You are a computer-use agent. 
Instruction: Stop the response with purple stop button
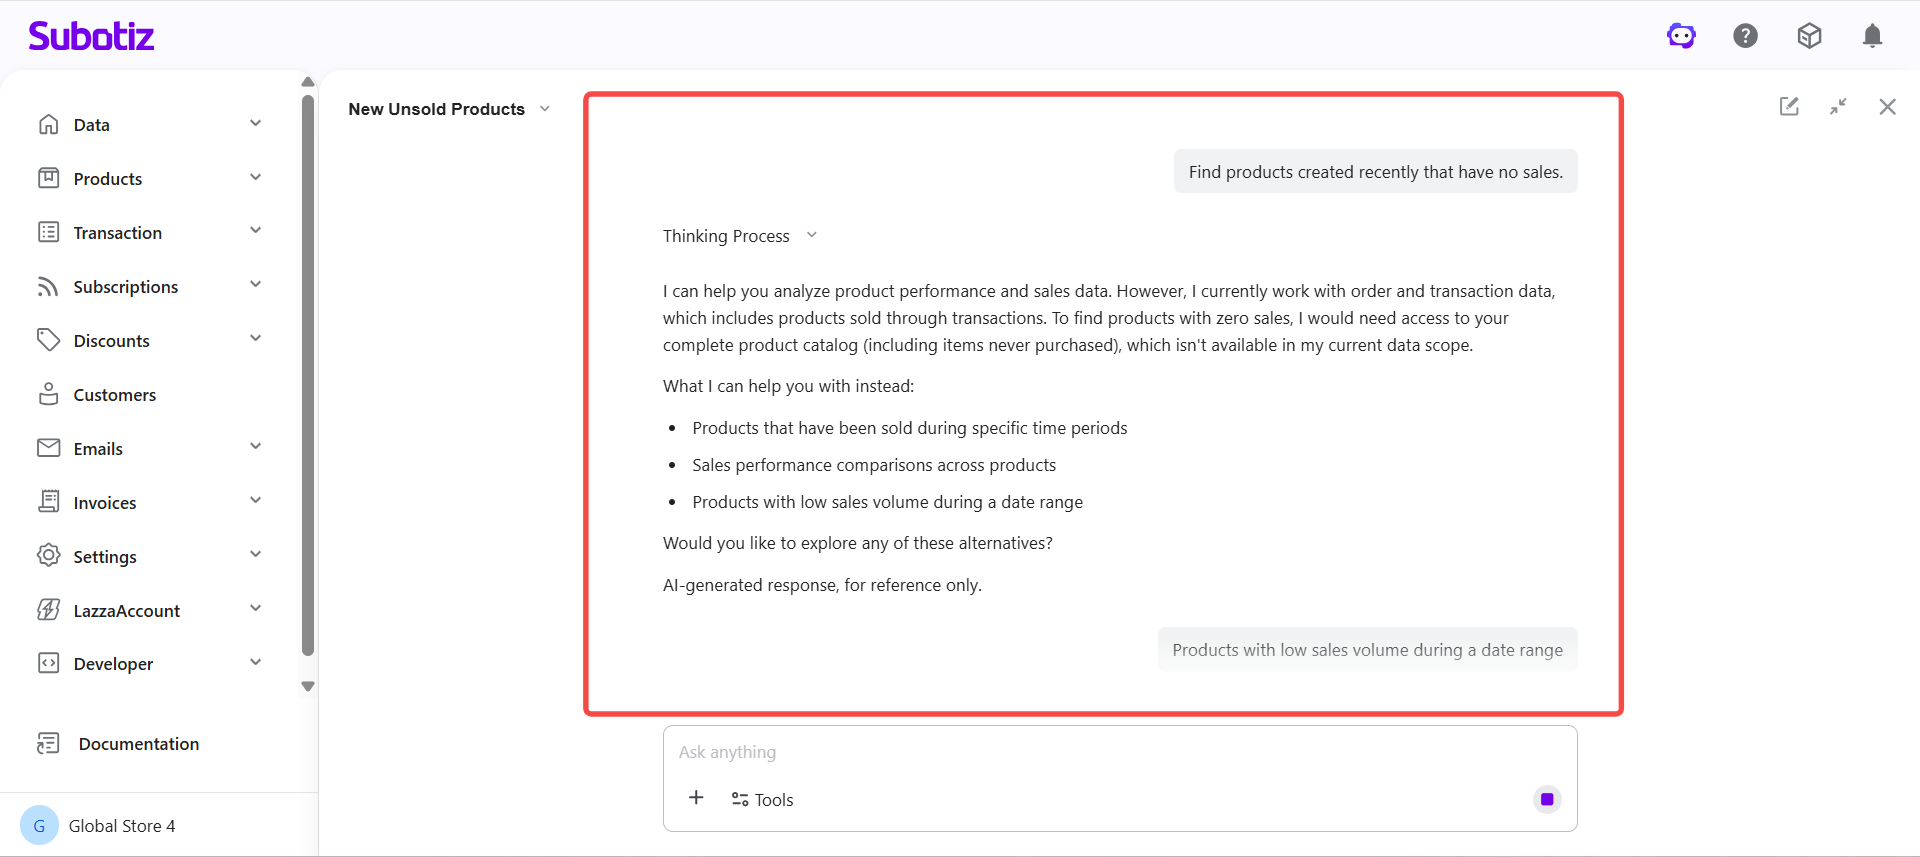(1546, 799)
